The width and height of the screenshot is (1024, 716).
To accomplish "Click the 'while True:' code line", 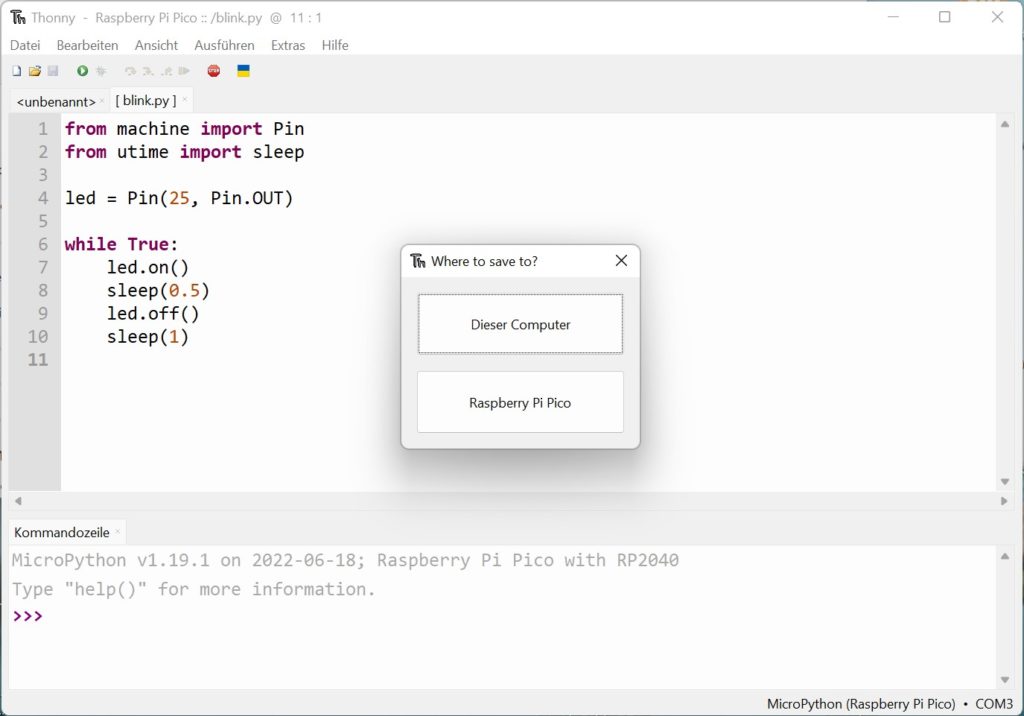I will [121, 244].
